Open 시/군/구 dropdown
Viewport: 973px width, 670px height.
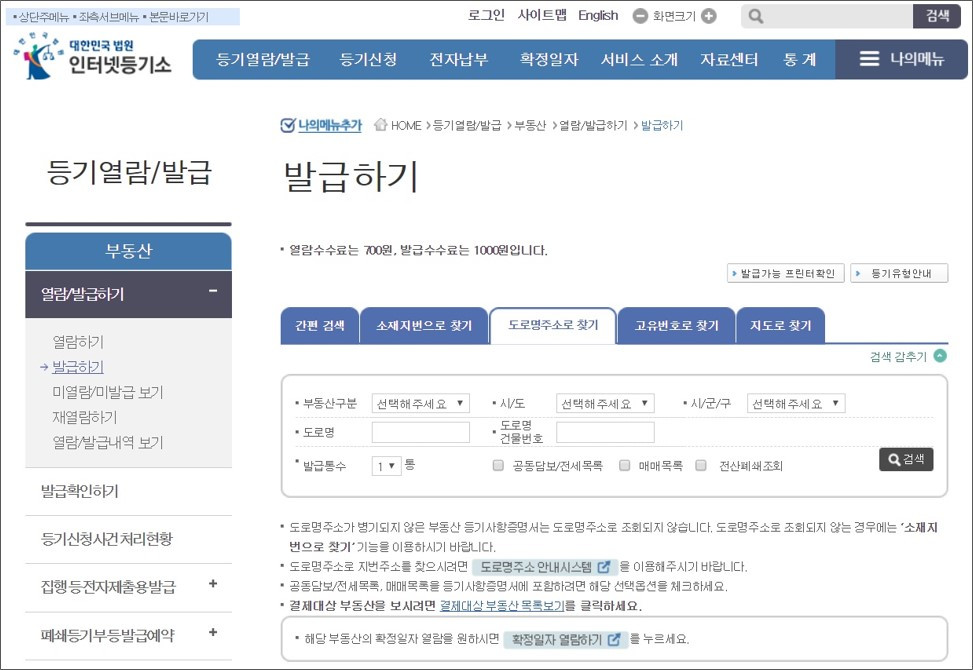pyautogui.click(x=796, y=403)
